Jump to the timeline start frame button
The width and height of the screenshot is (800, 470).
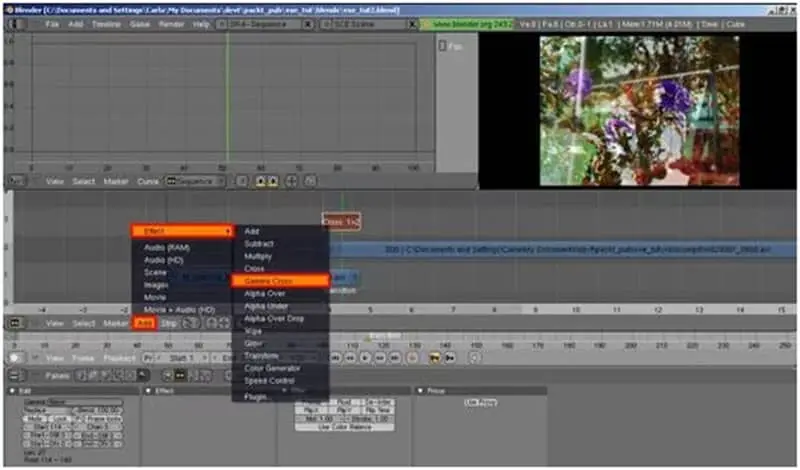336,358
